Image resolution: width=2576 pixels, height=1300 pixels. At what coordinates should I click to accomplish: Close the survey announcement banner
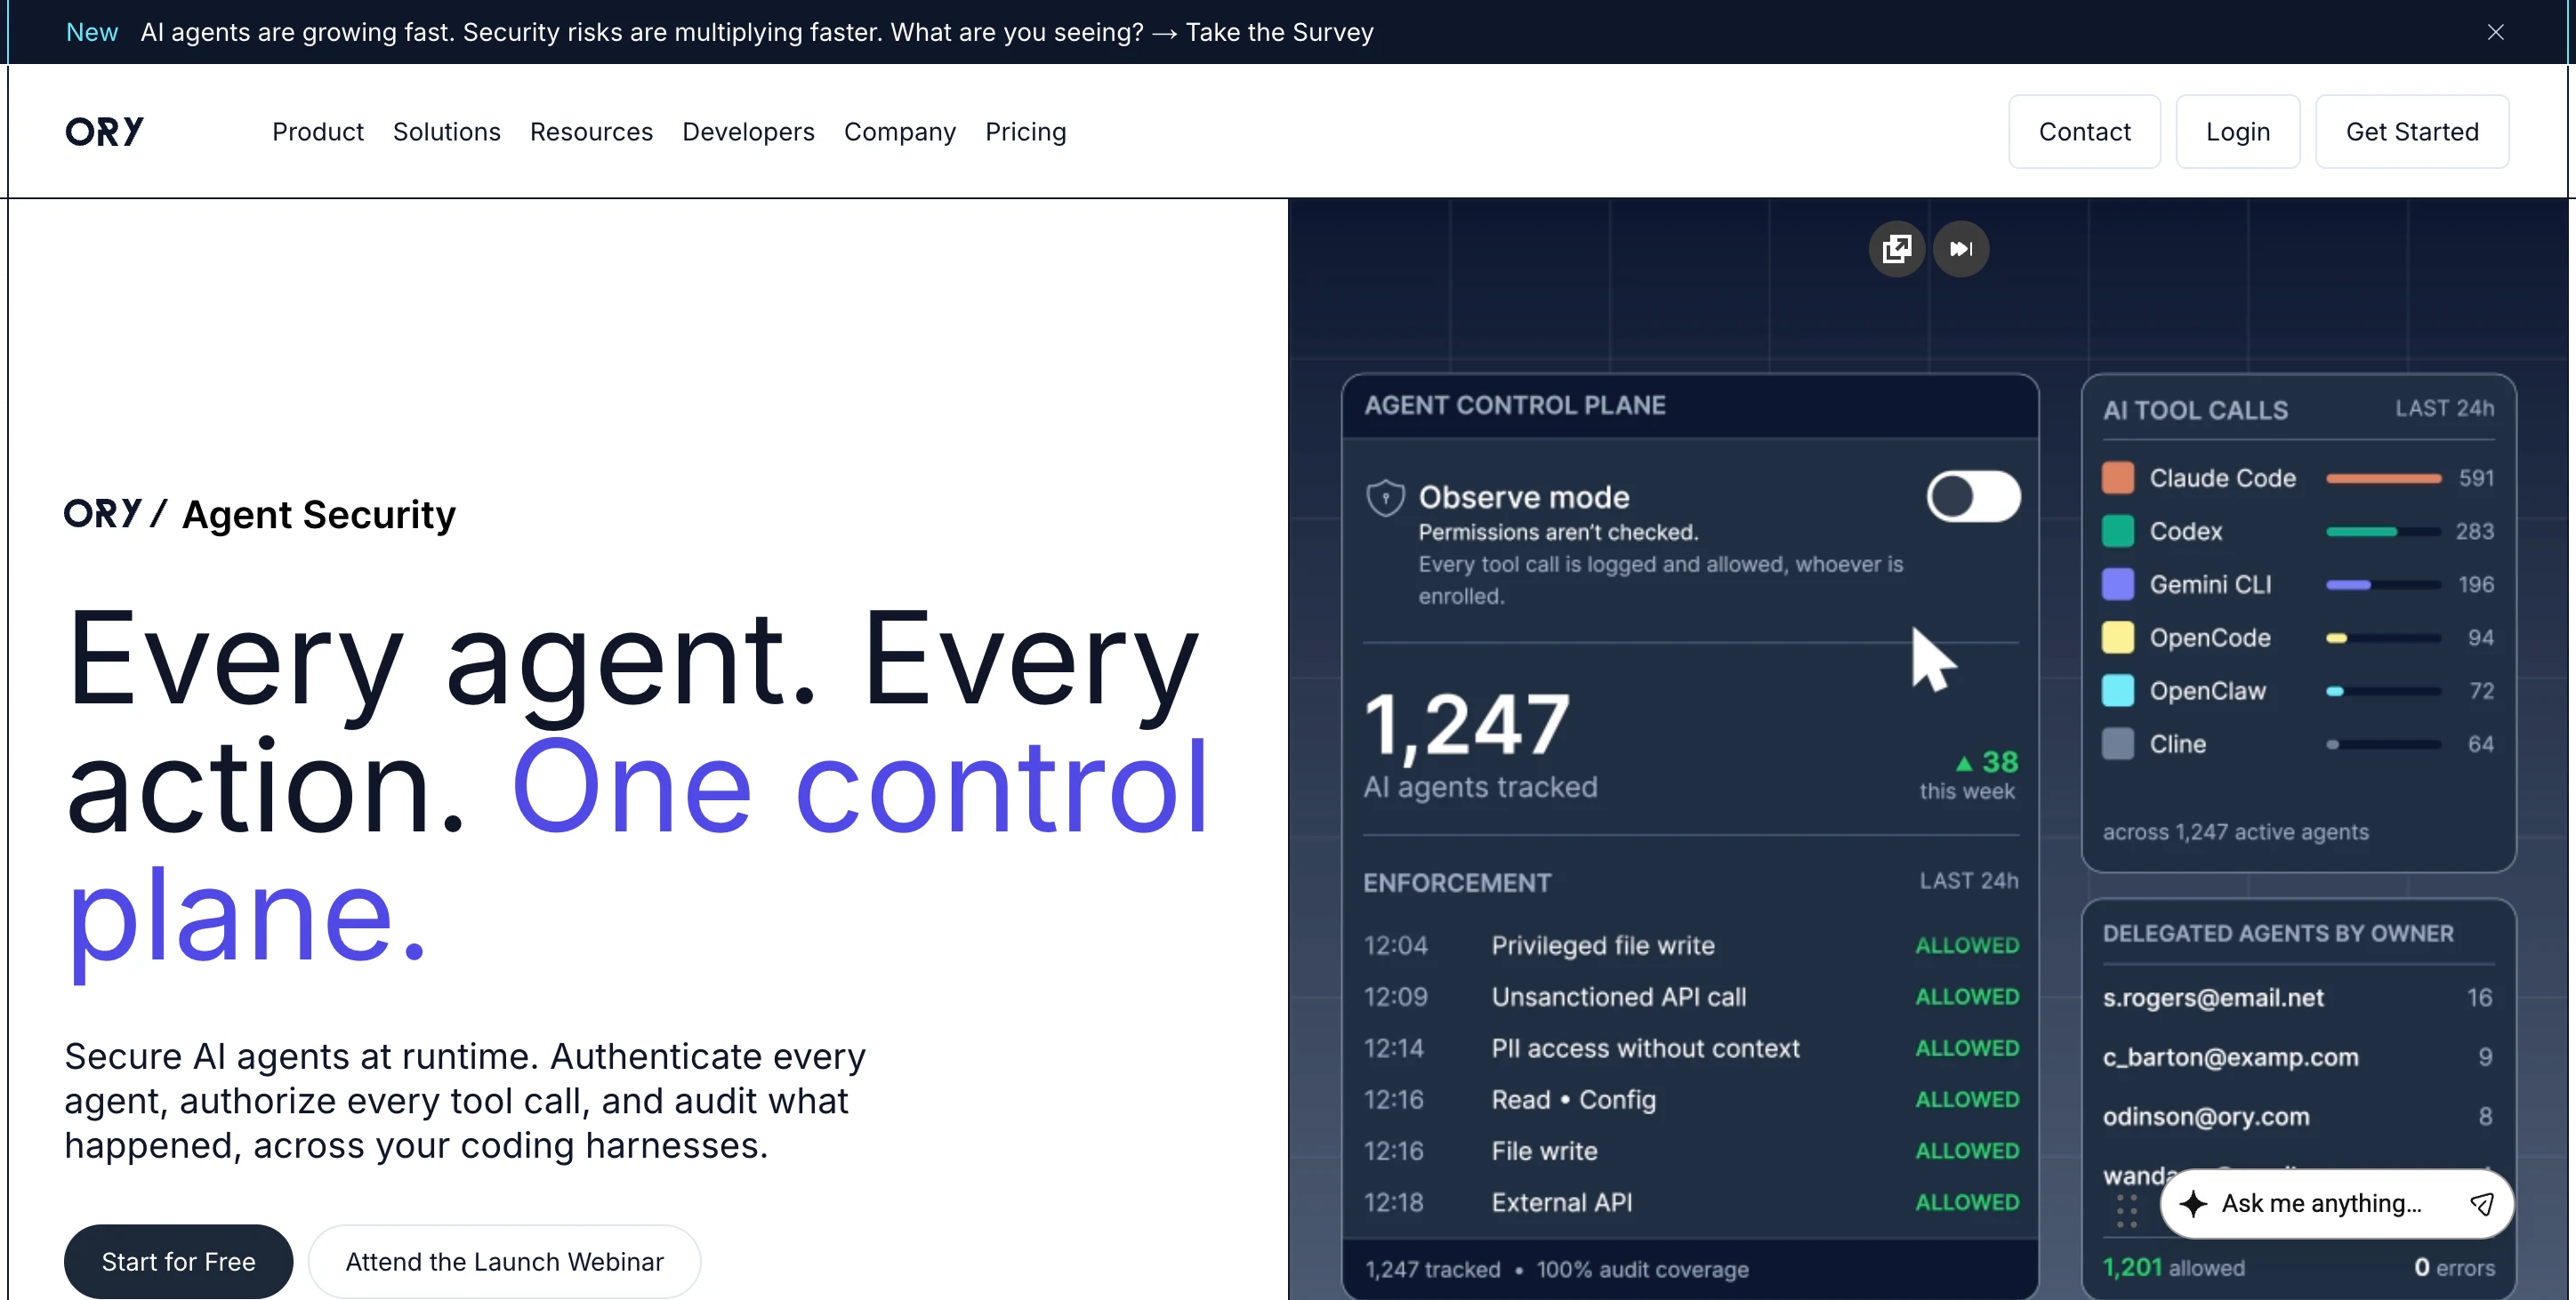pos(2495,32)
